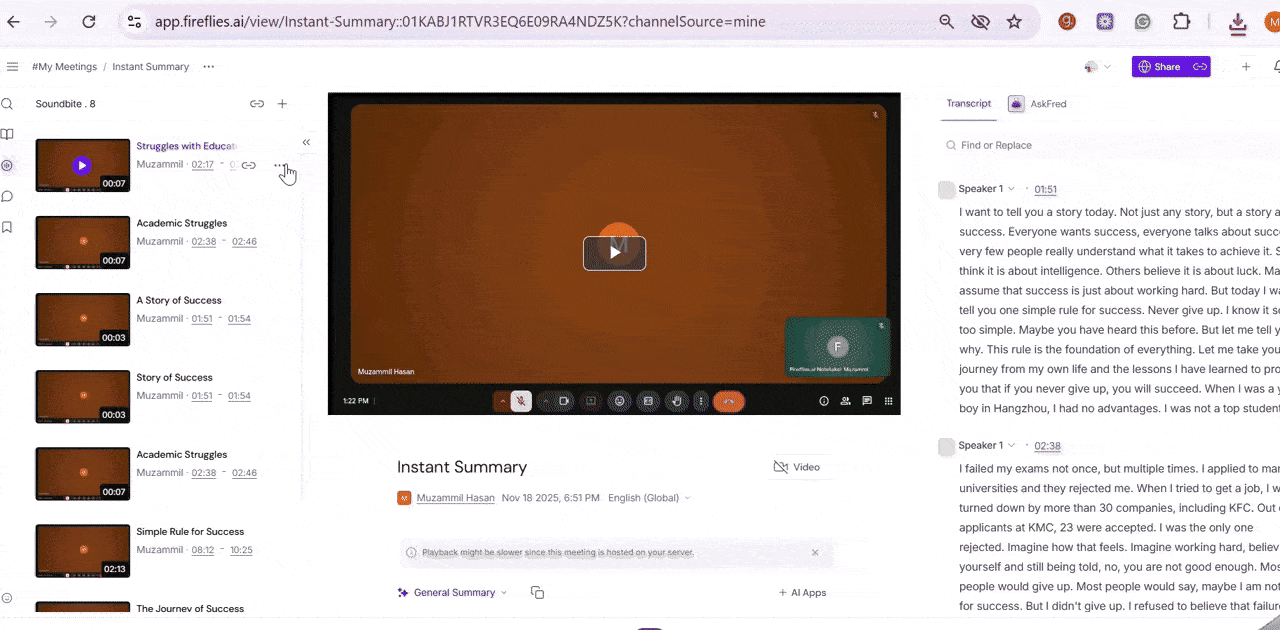Play the Struggles with Education soundbite

(82, 165)
